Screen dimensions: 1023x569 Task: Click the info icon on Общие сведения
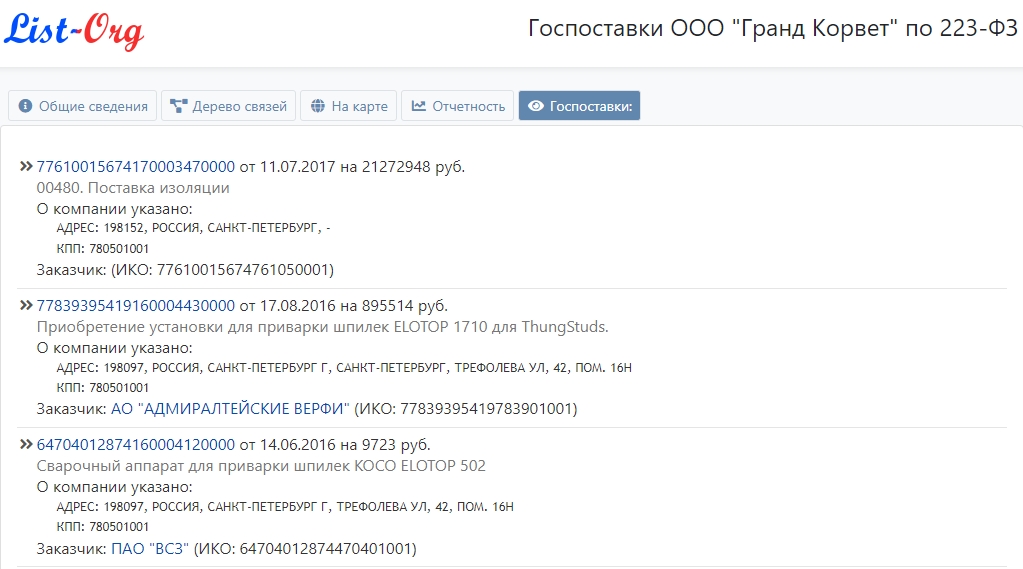coord(26,106)
